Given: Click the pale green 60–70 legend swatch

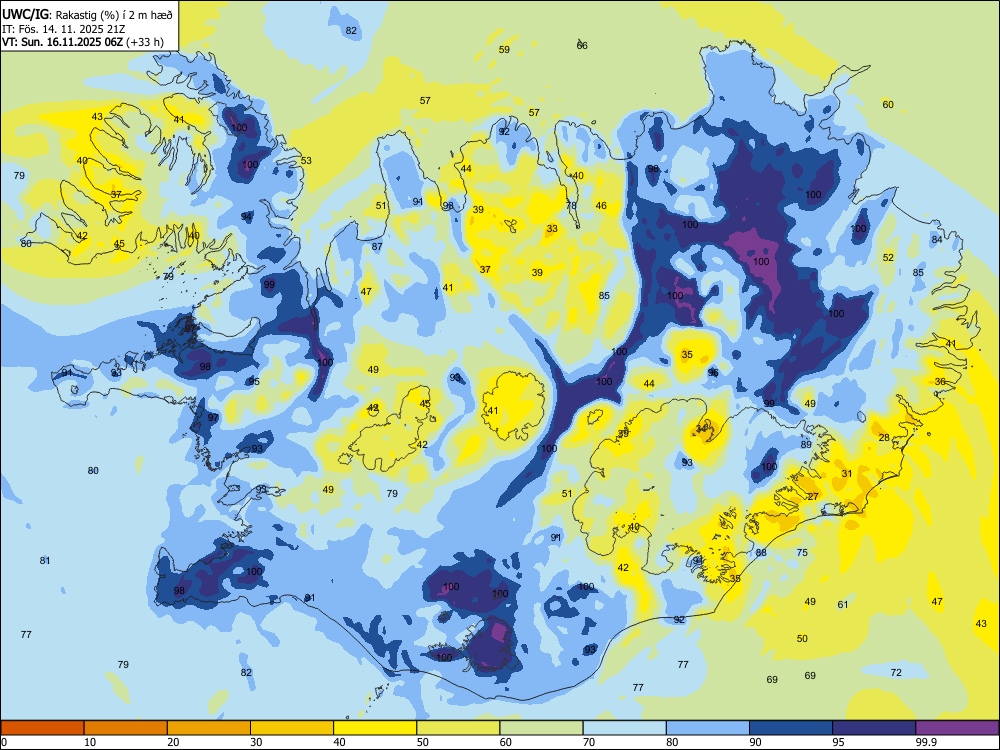Looking at the screenshot, I should (541, 728).
